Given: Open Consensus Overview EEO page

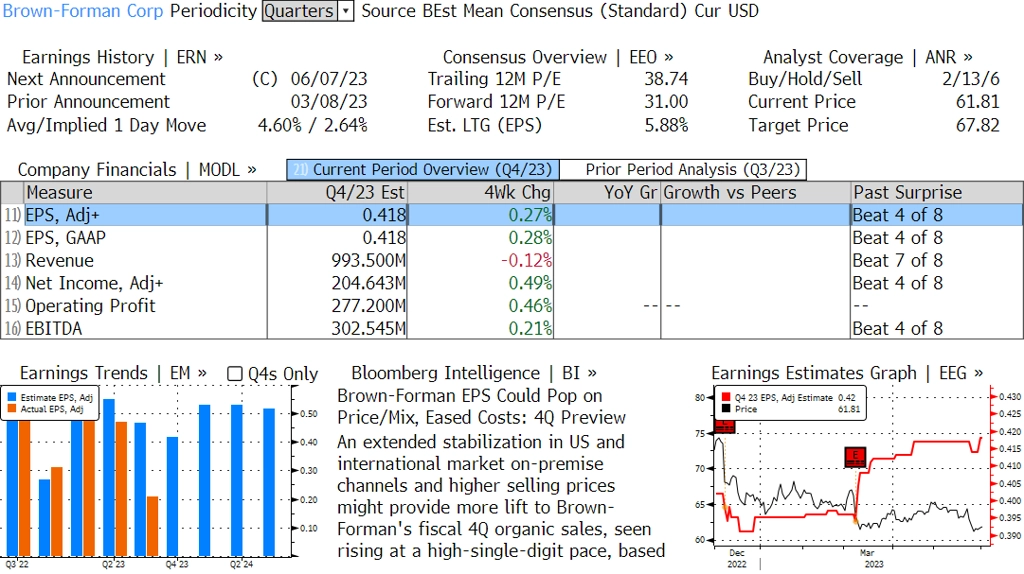Looking at the screenshot, I should 558,57.
